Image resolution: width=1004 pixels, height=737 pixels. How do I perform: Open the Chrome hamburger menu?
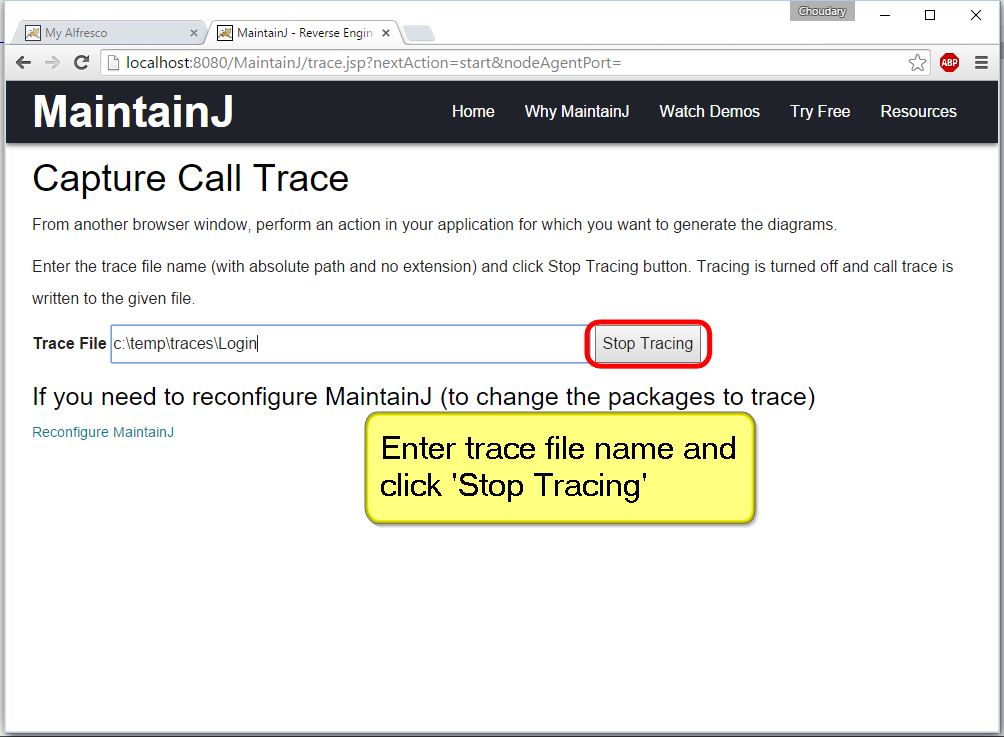point(981,63)
